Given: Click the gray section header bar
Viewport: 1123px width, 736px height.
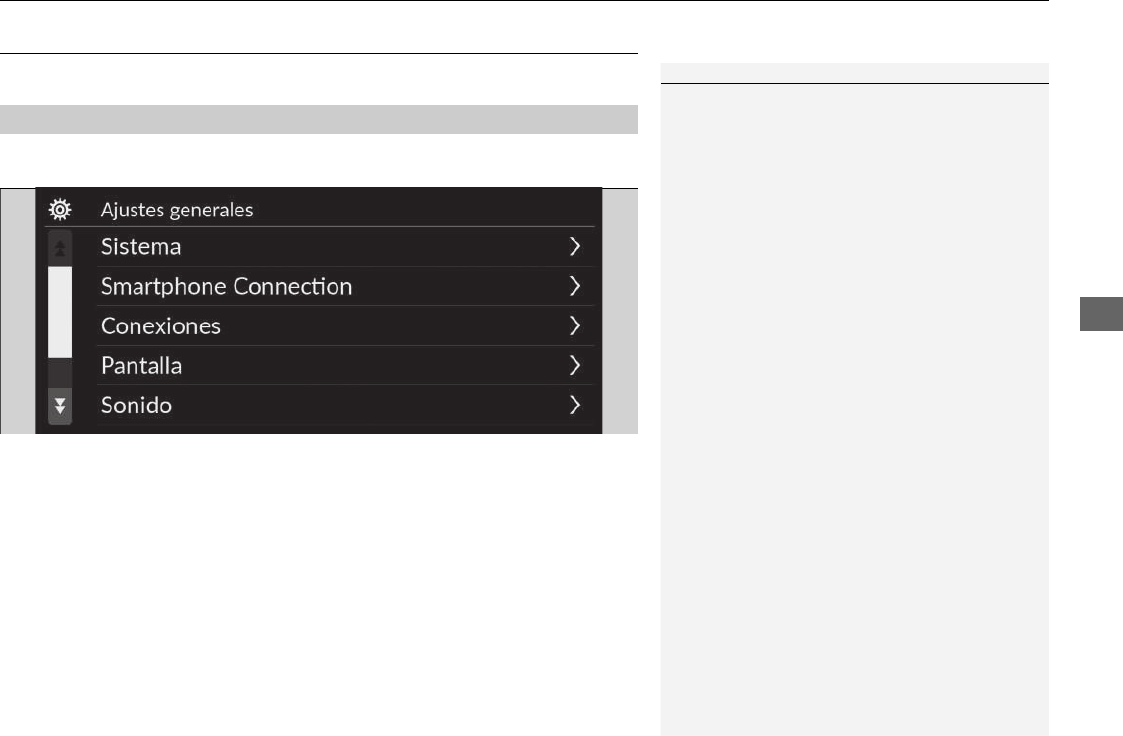Looking at the screenshot, I should pos(319,120).
